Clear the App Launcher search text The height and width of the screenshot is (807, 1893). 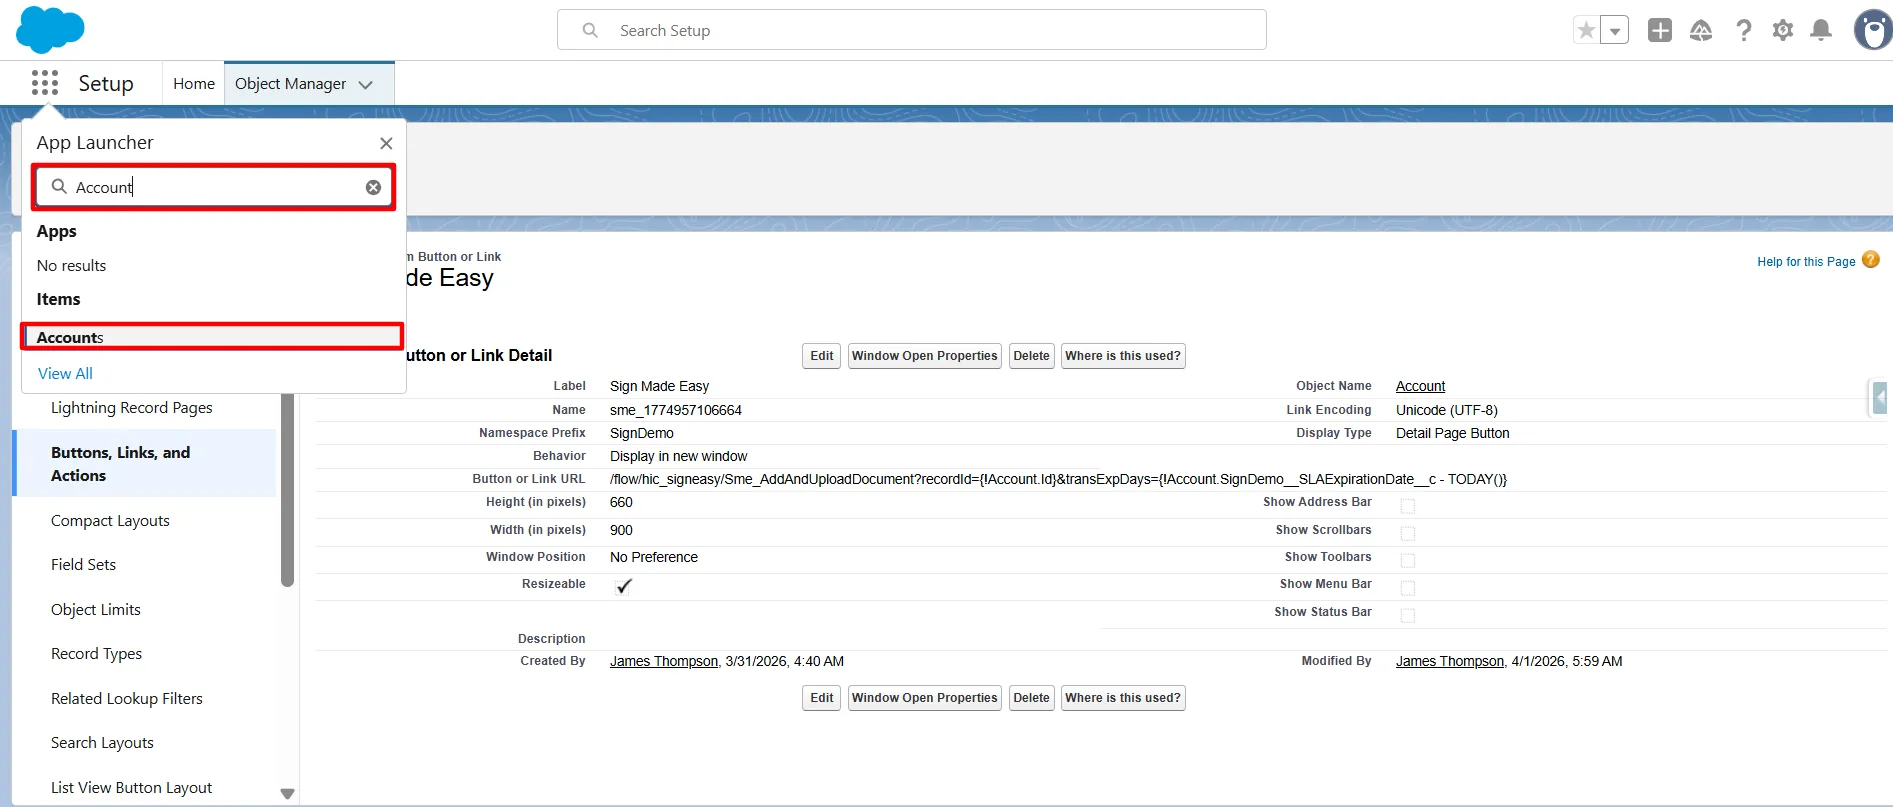373,187
